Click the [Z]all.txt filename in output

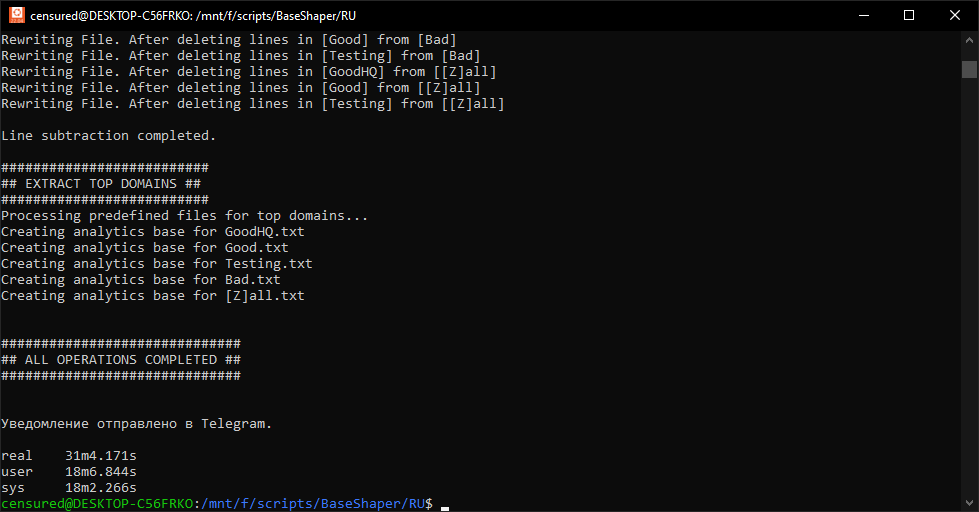point(264,296)
